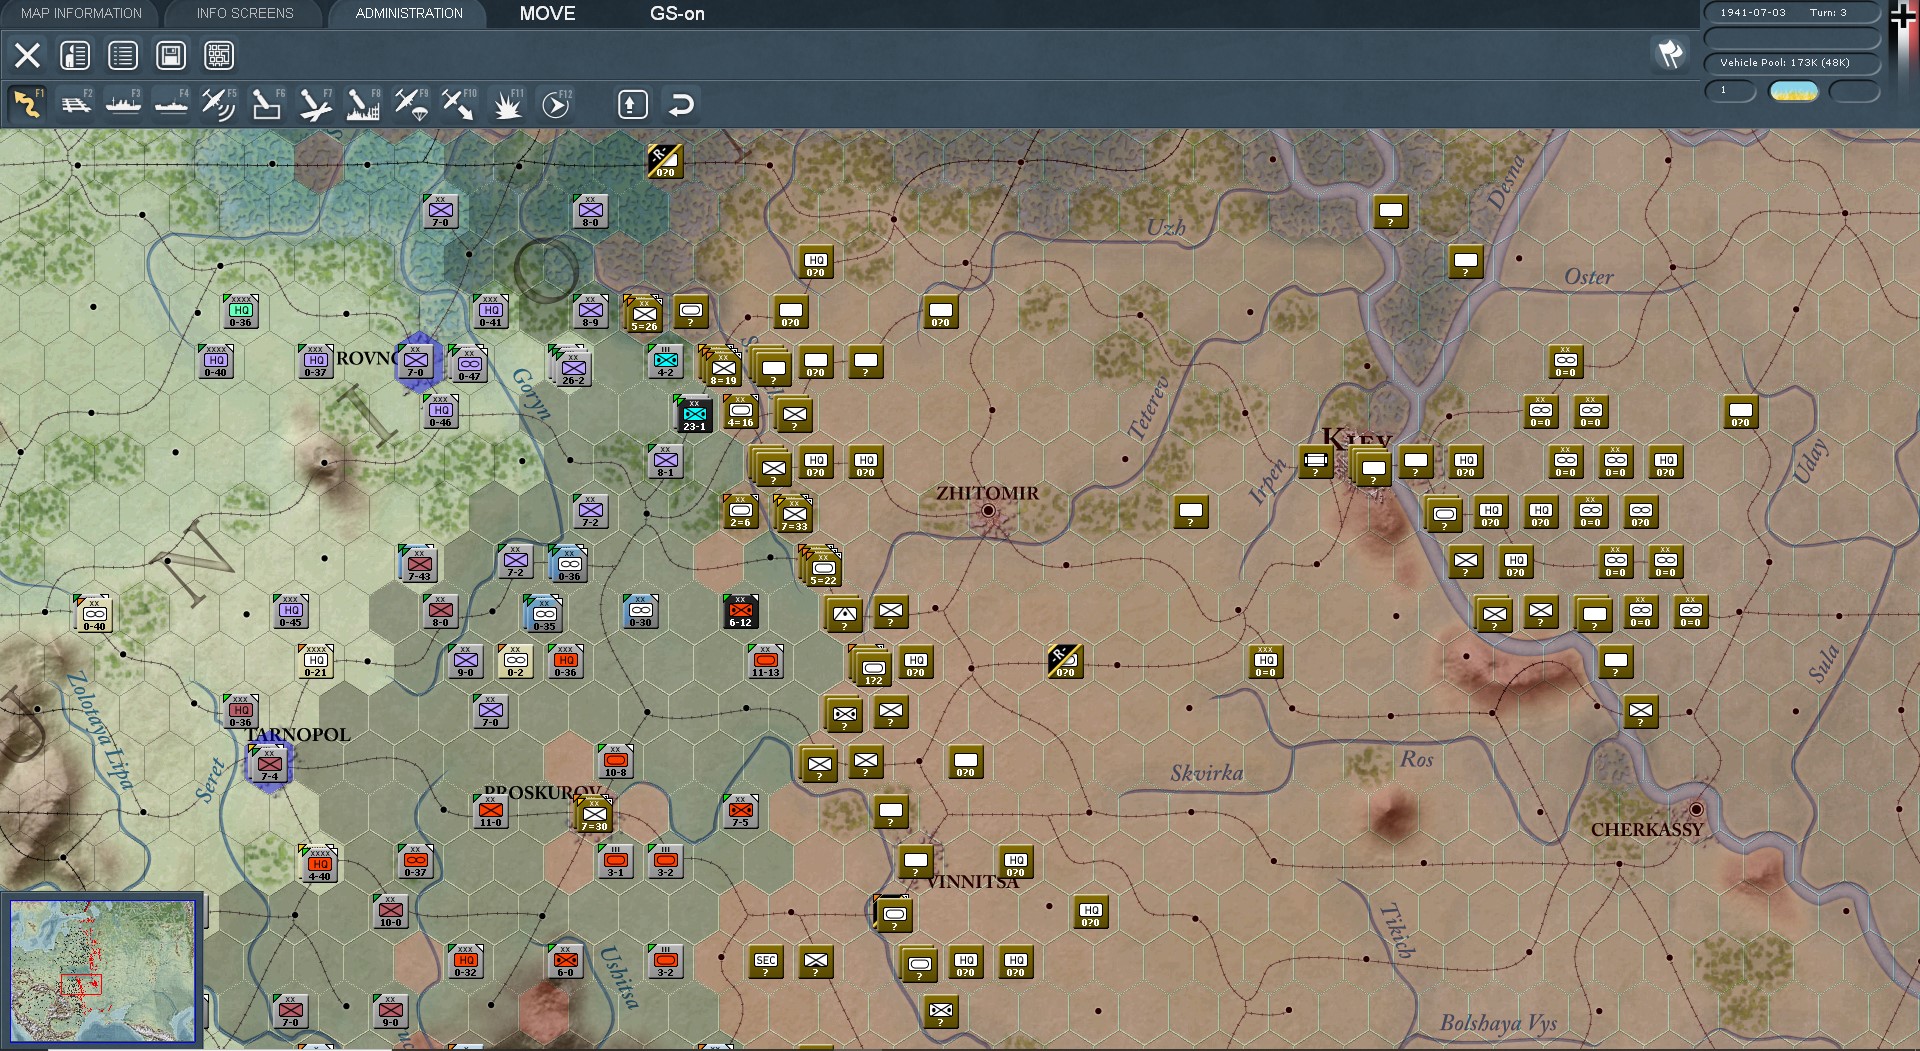Select the red 10-8 unit
The height and width of the screenshot is (1051, 1920).
[x=616, y=761]
